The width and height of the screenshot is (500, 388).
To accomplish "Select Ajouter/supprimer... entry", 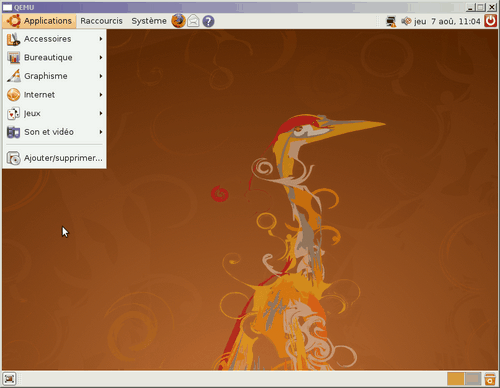I will click(54, 158).
